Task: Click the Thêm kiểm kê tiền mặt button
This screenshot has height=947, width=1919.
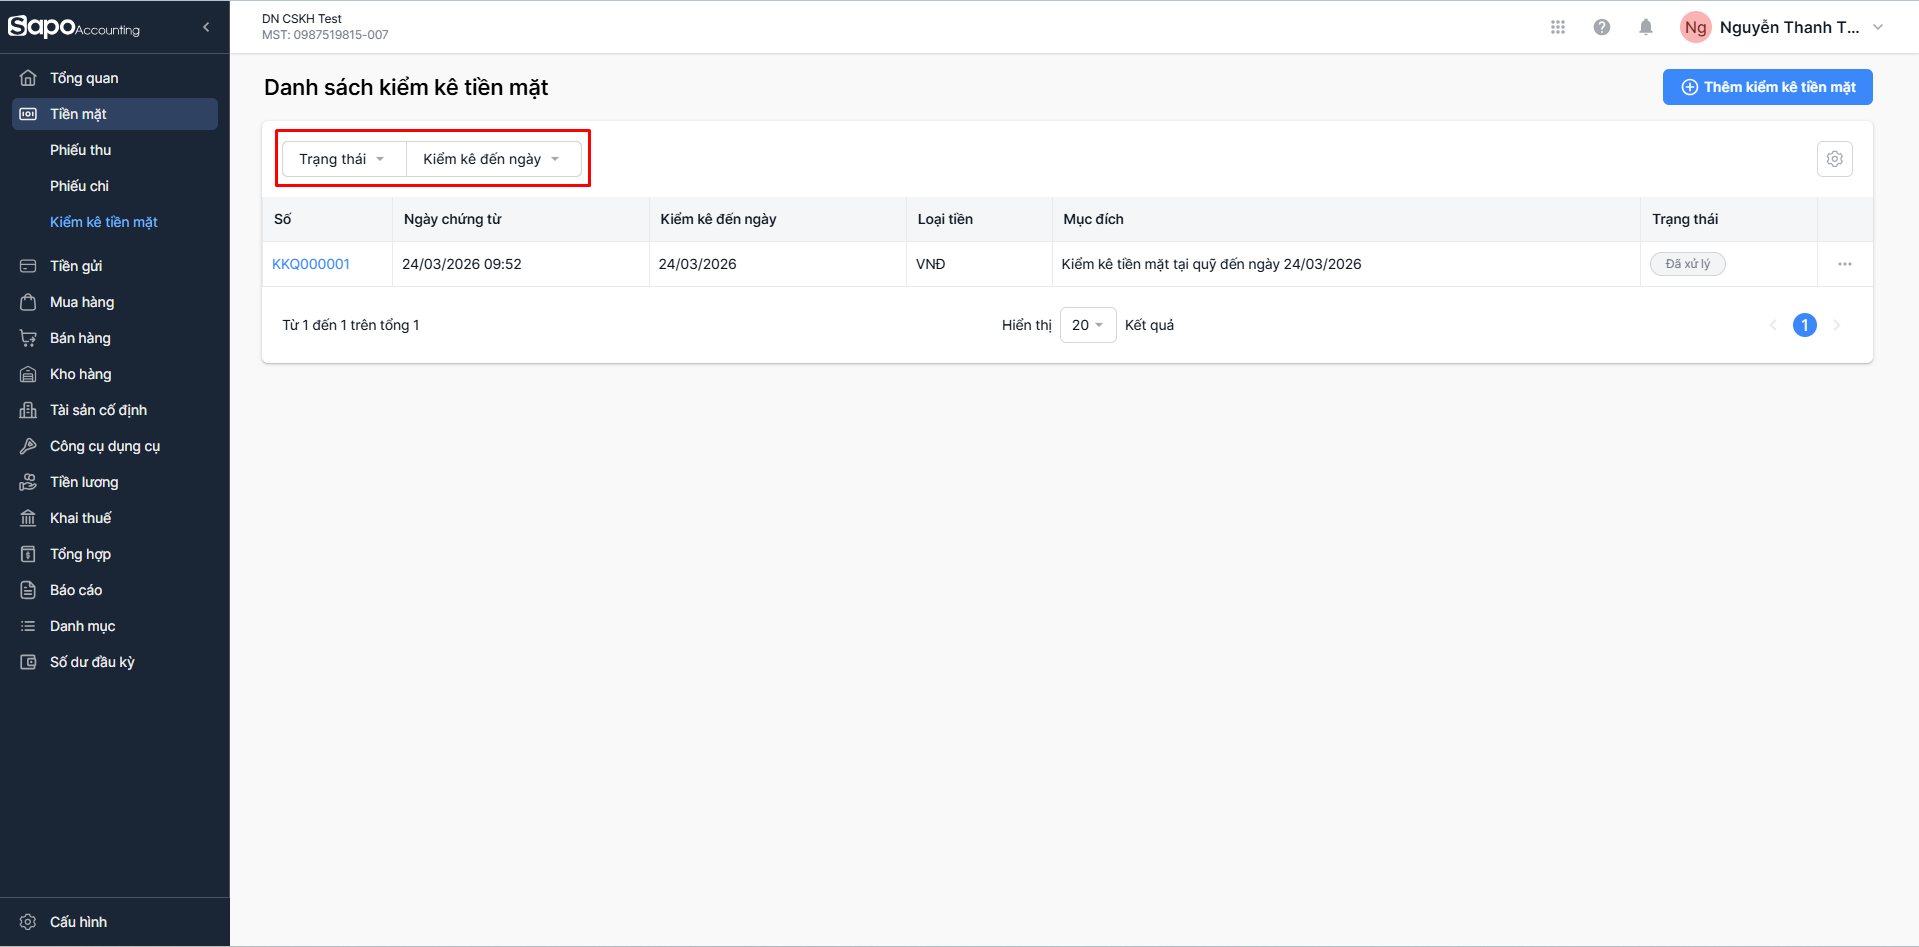Action: (x=1767, y=87)
